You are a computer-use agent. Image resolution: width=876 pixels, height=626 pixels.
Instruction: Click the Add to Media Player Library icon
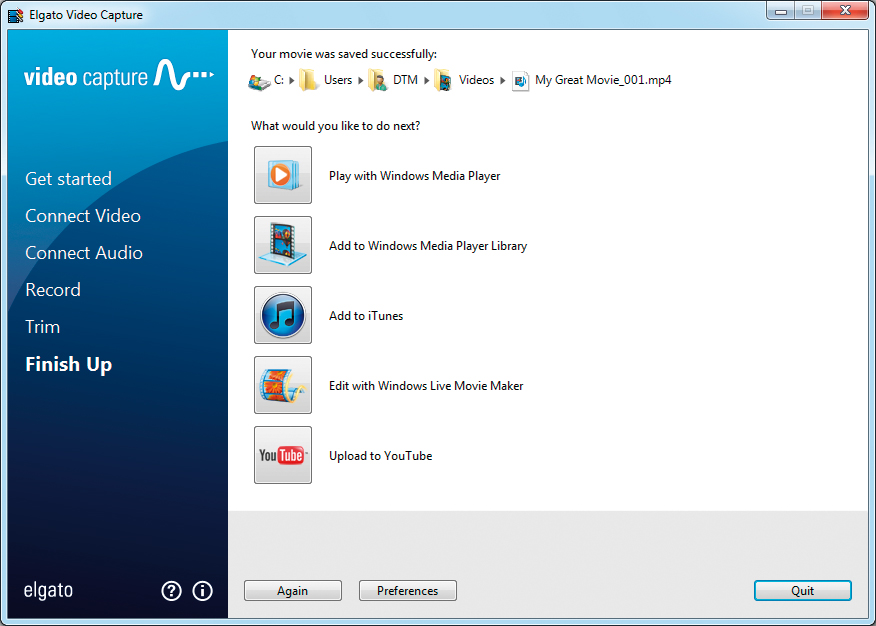(282, 245)
